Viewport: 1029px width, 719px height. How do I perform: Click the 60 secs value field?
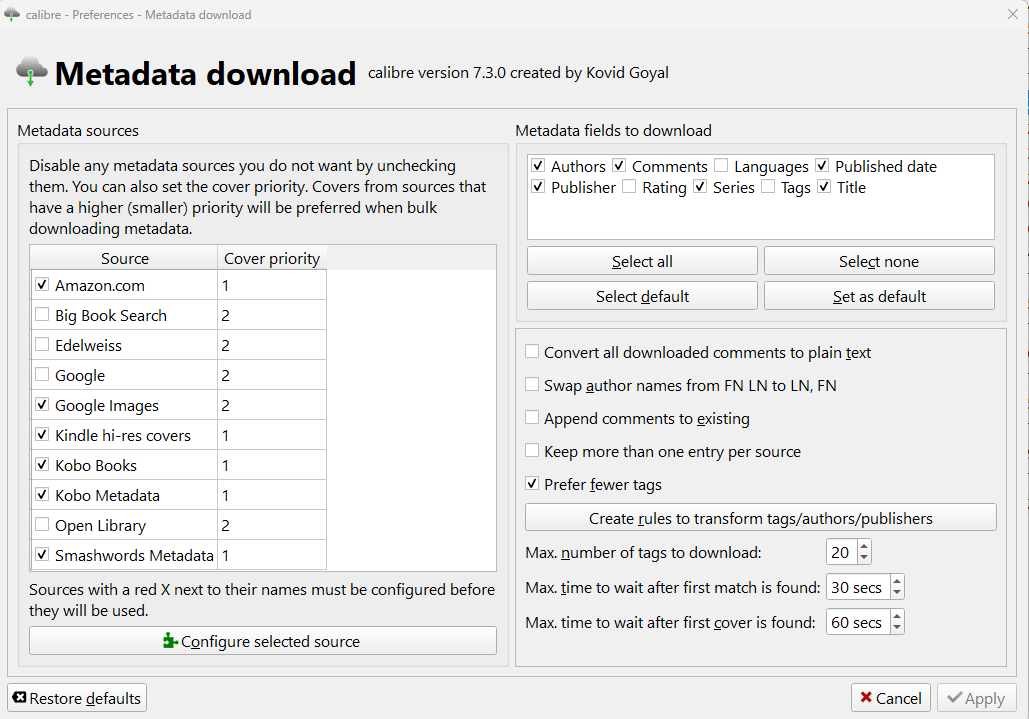pyautogui.click(x=858, y=622)
